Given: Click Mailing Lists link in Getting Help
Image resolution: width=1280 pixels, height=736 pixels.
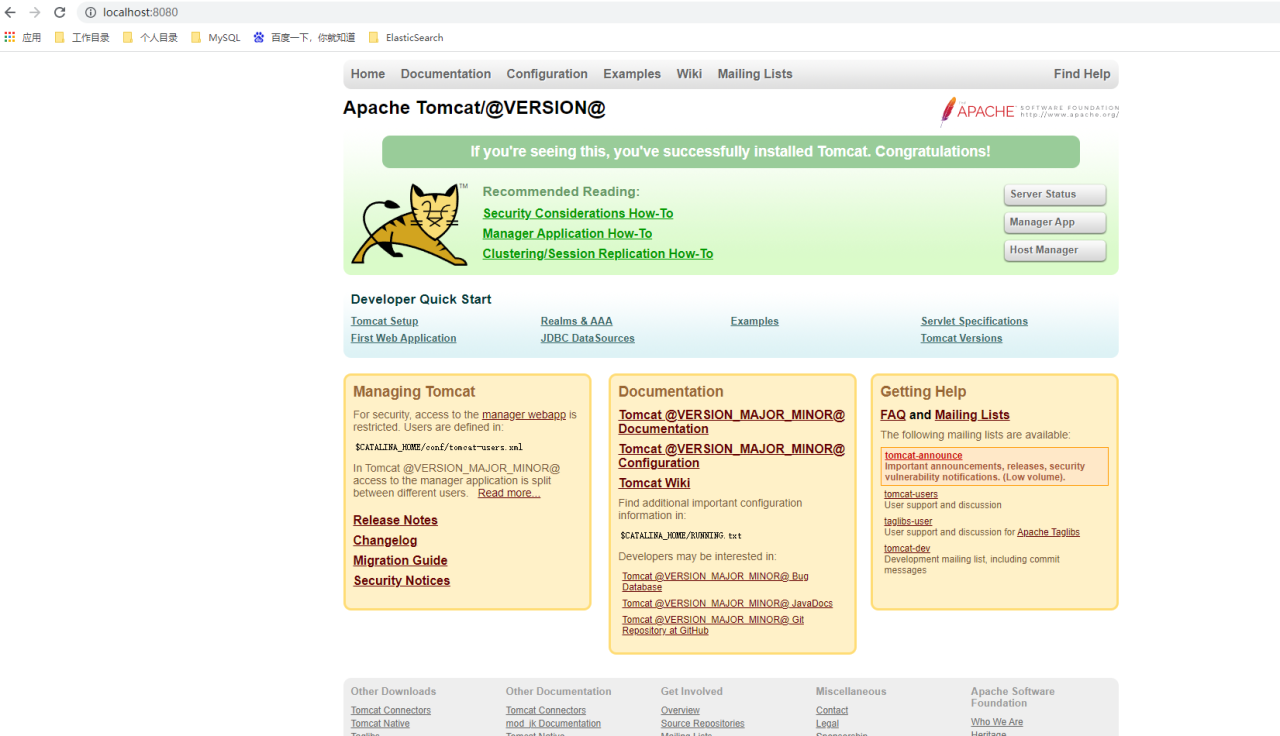Looking at the screenshot, I should 972,415.
